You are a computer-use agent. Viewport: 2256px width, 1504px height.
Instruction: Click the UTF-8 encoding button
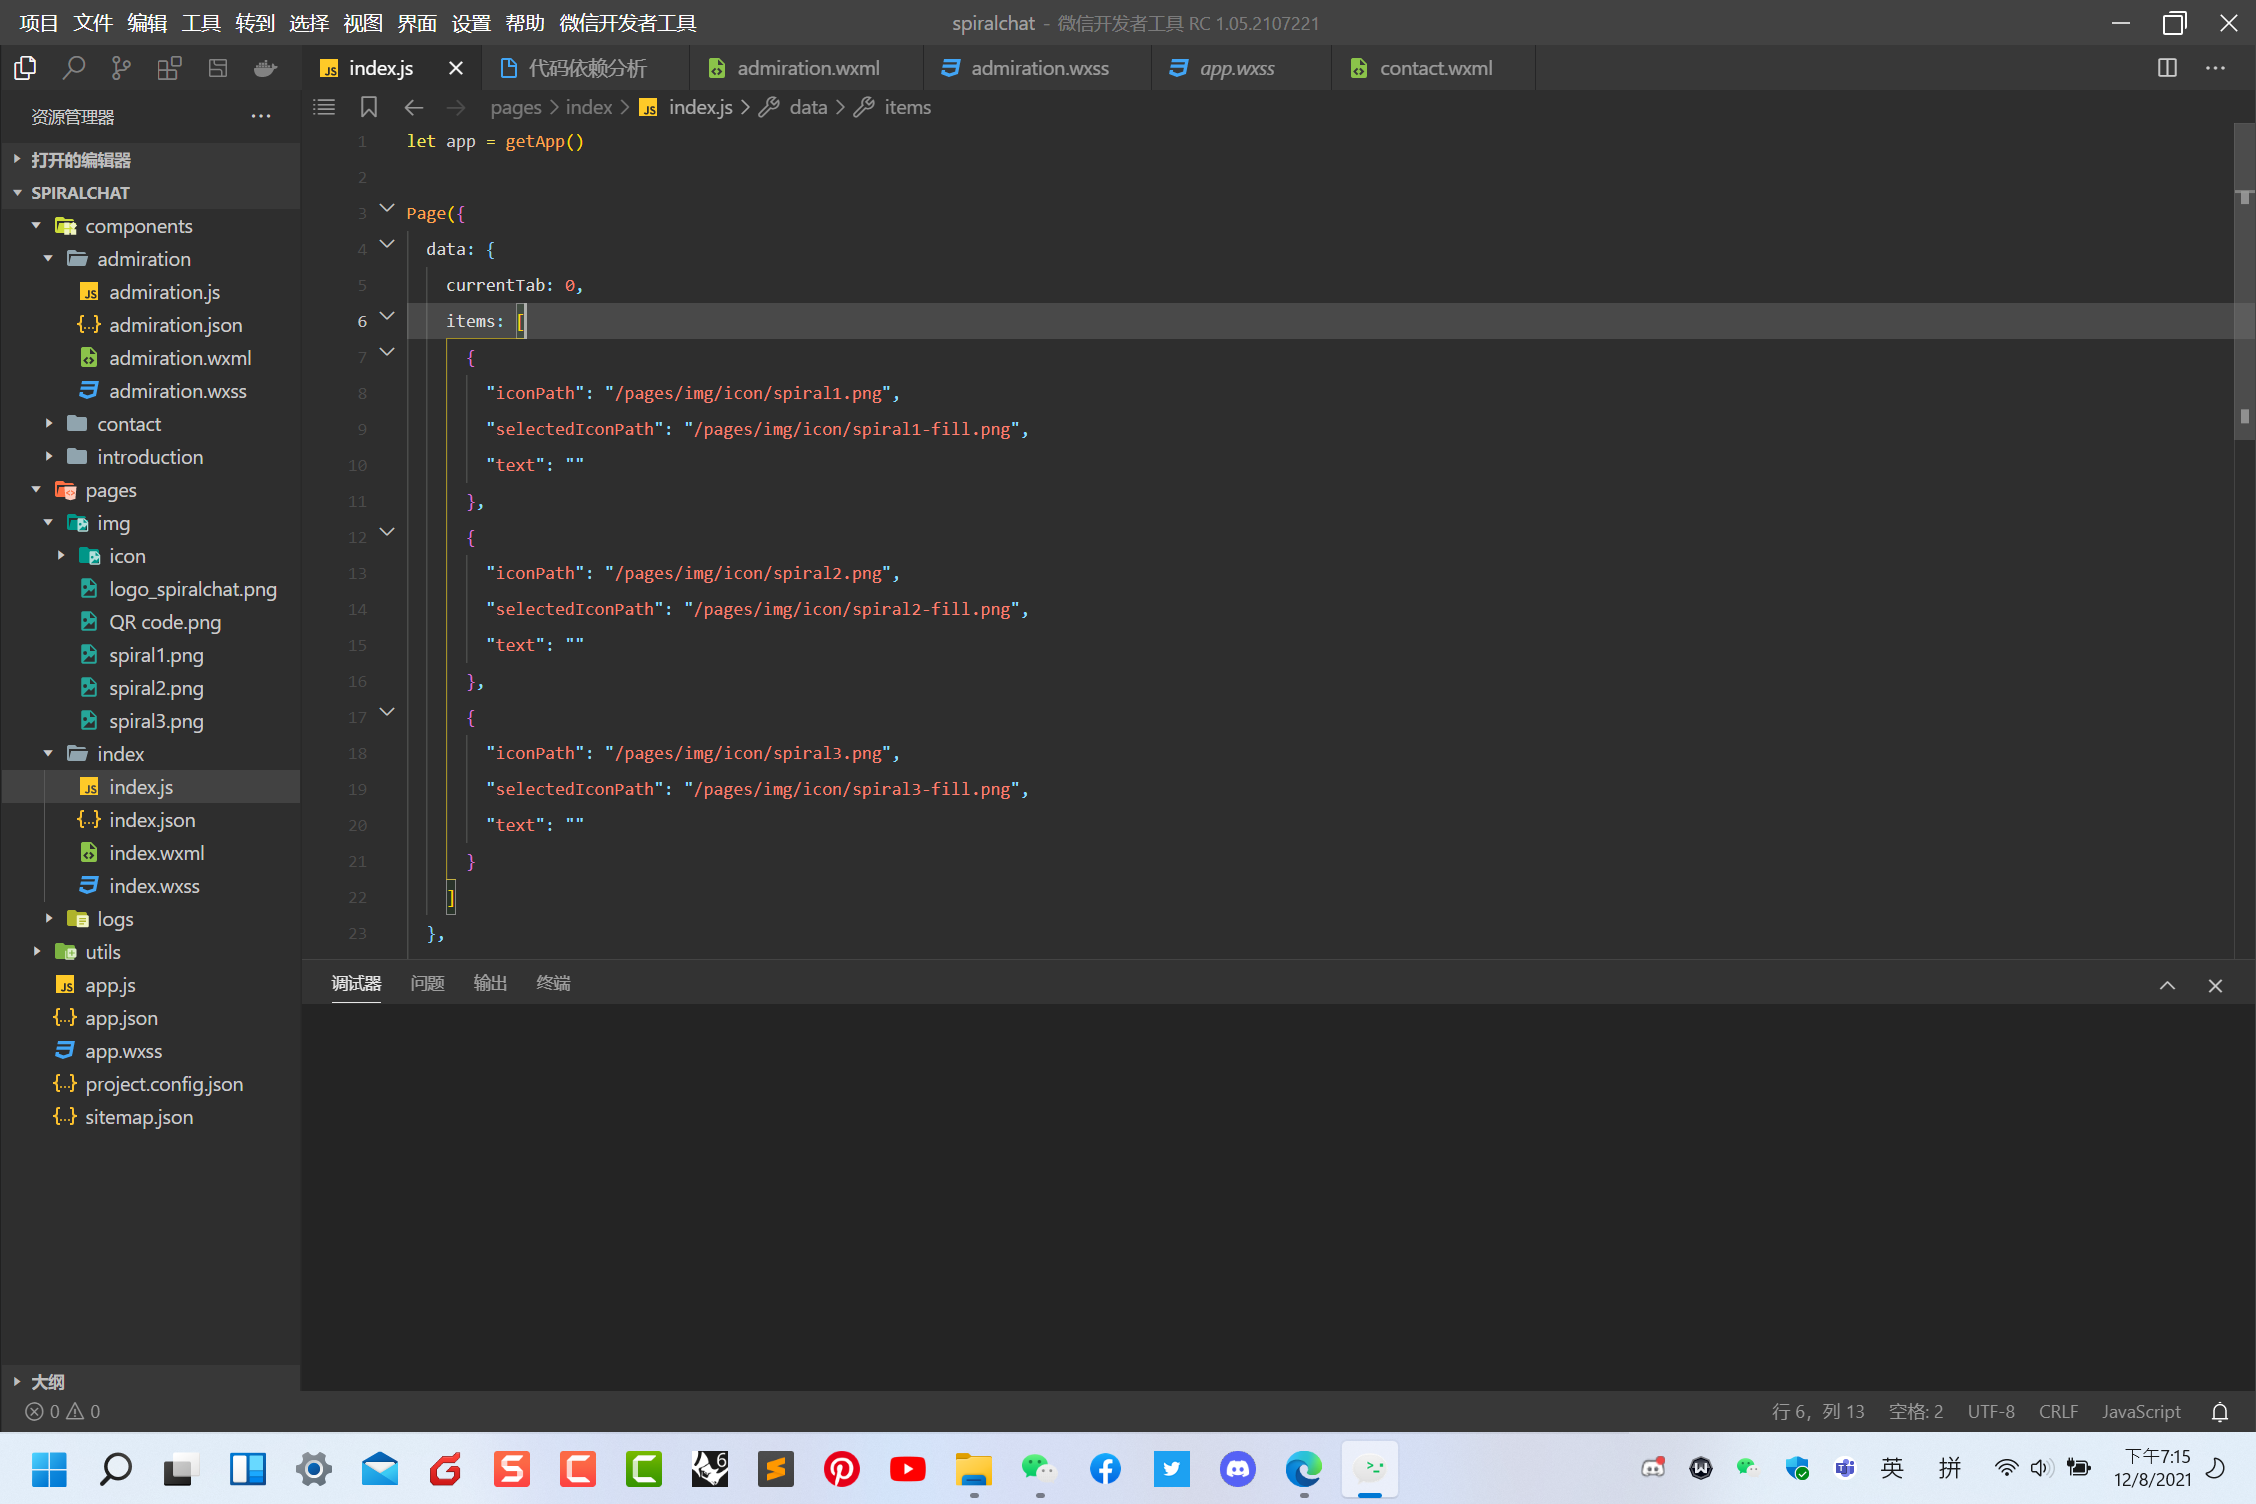click(1991, 1412)
